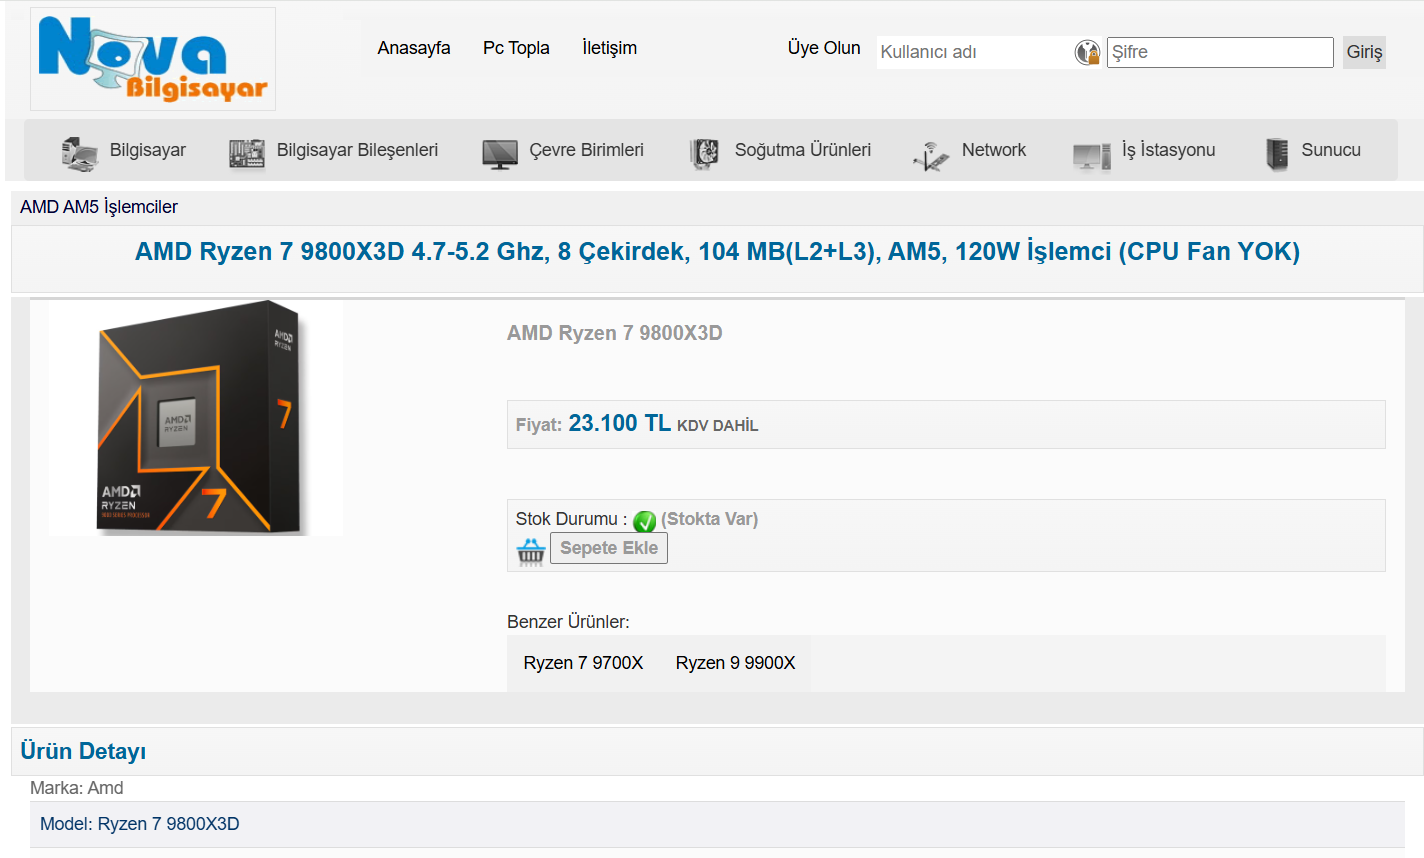This screenshot has height=858, width=1424.
Task: Open the Network category
Action: 994,150
